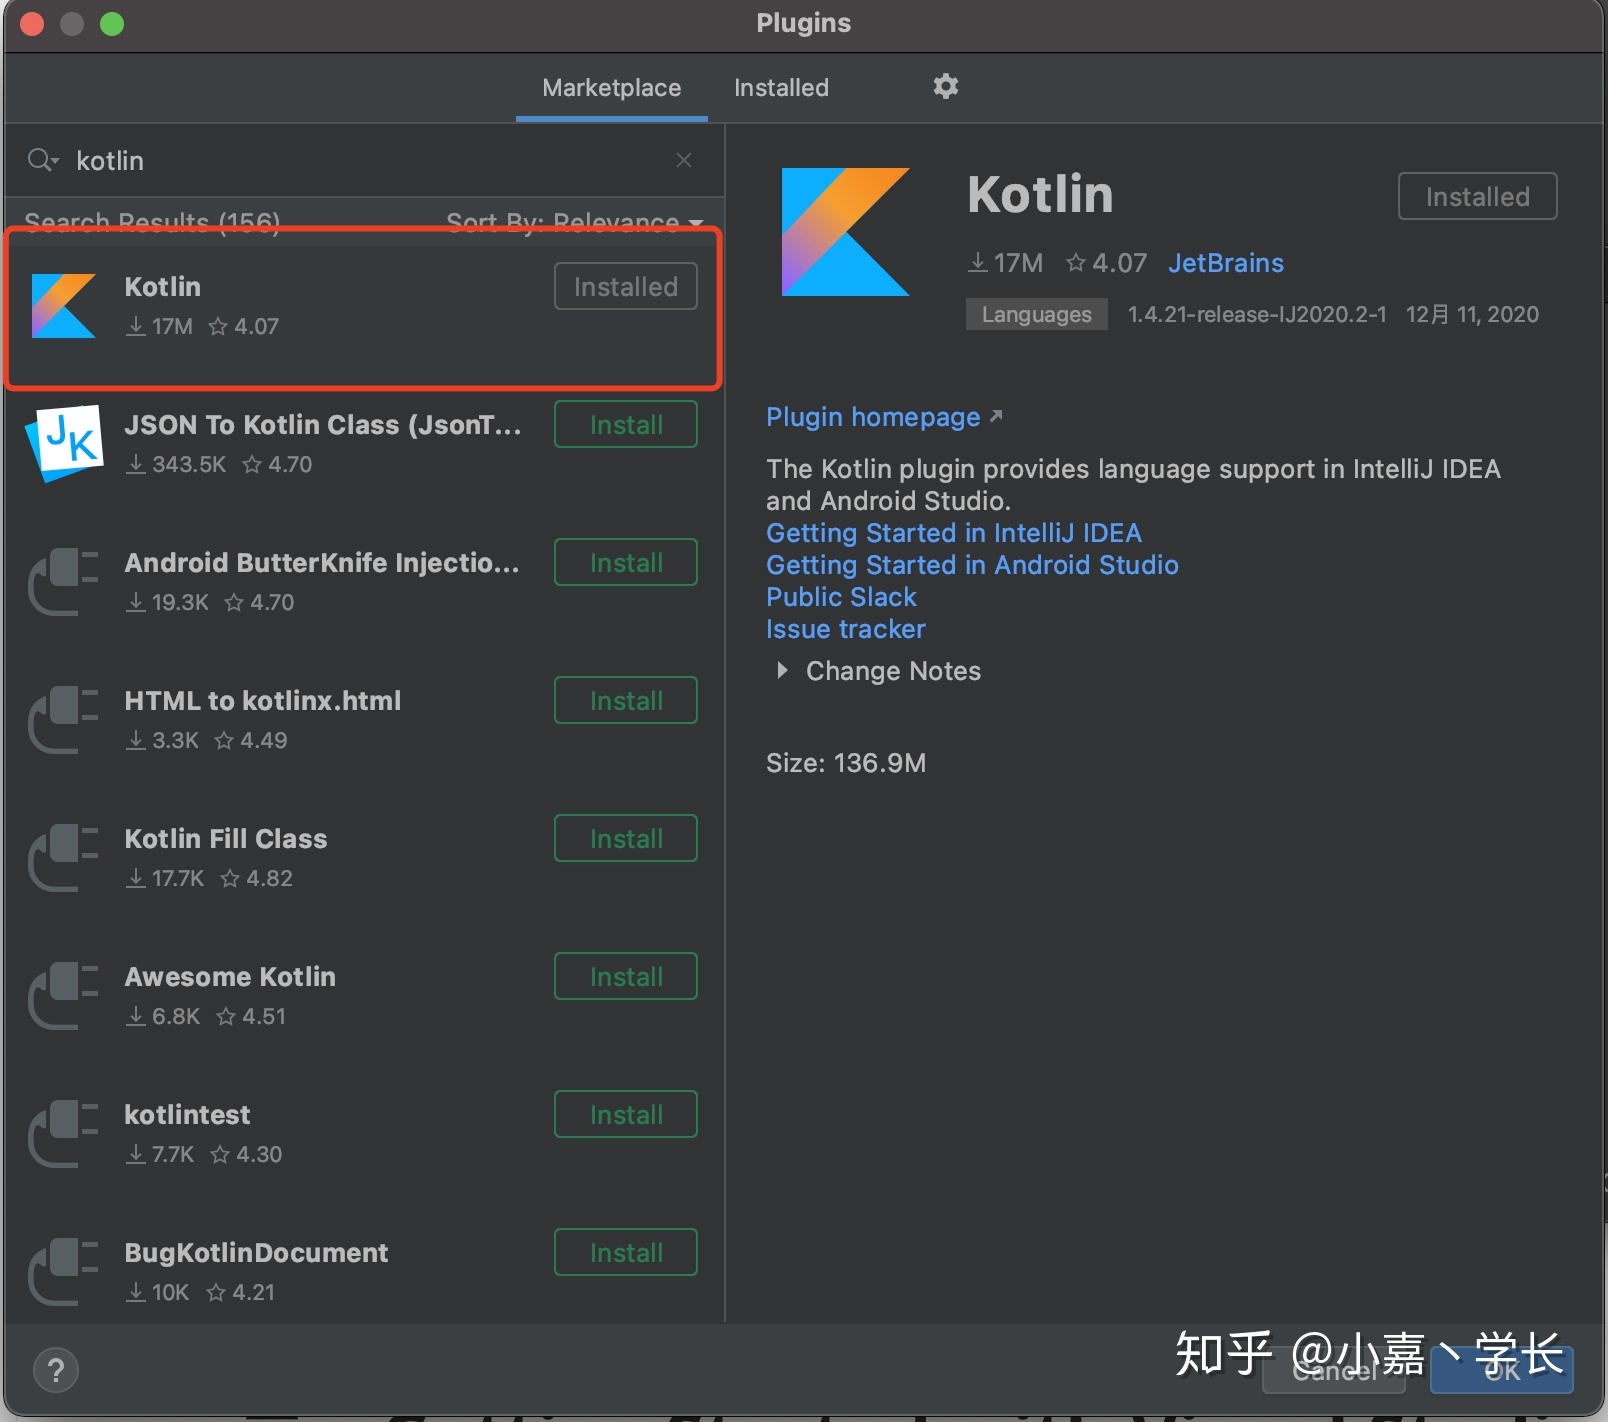
Task: Open the Plugin homepage link
Action: [872, 417]
